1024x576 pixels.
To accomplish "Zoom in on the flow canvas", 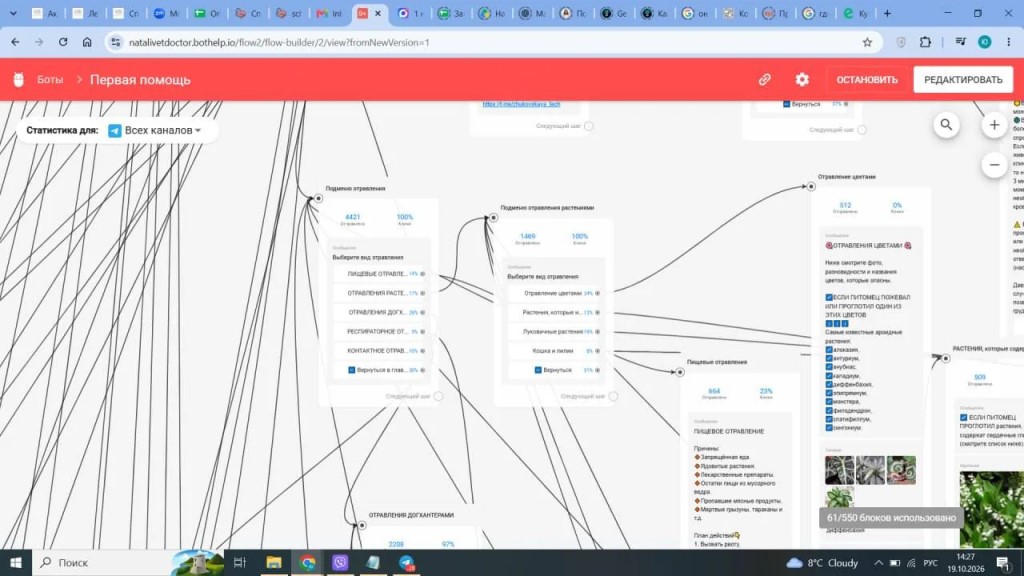I will 994,125.
